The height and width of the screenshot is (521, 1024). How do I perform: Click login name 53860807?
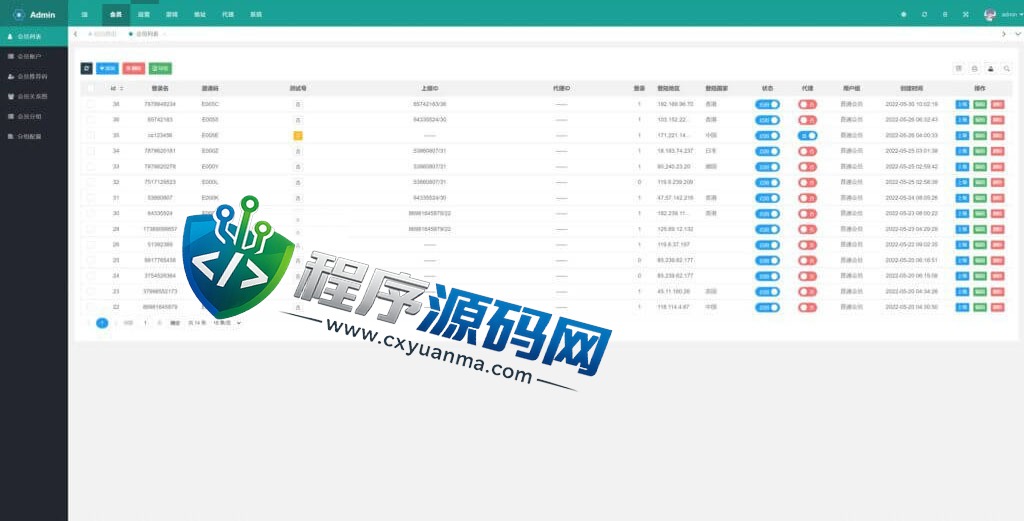tap(160, 198)
